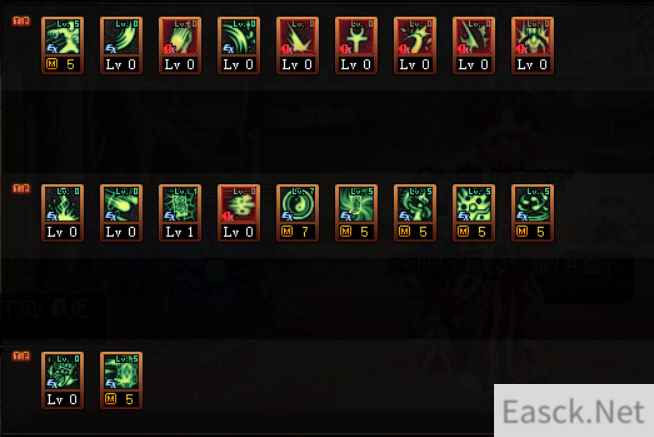This screenshot has height=437, width=654.
Task: Choose the green shield talisman skill, M 5
Action: (x=121, y=380)
